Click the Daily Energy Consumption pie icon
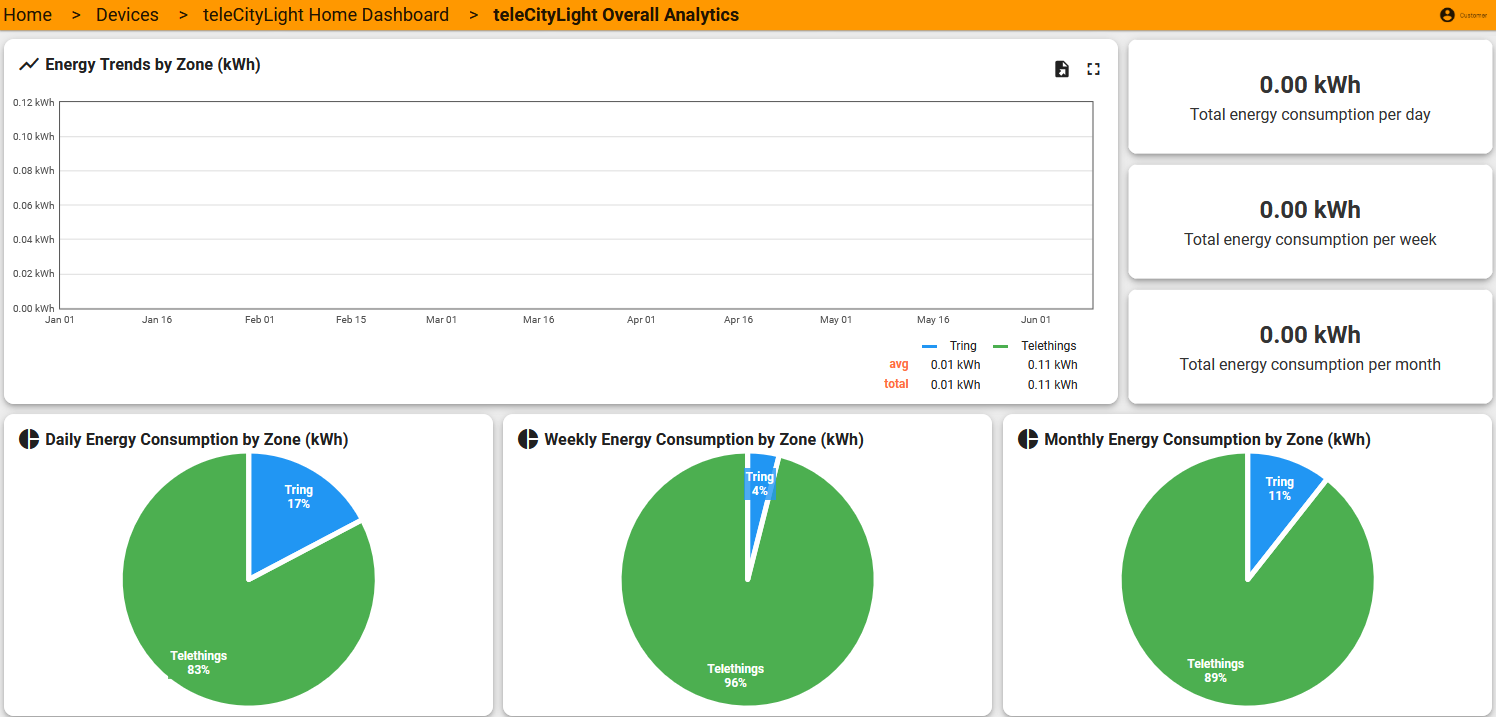 pyautogui.click(x=29, y=440)
